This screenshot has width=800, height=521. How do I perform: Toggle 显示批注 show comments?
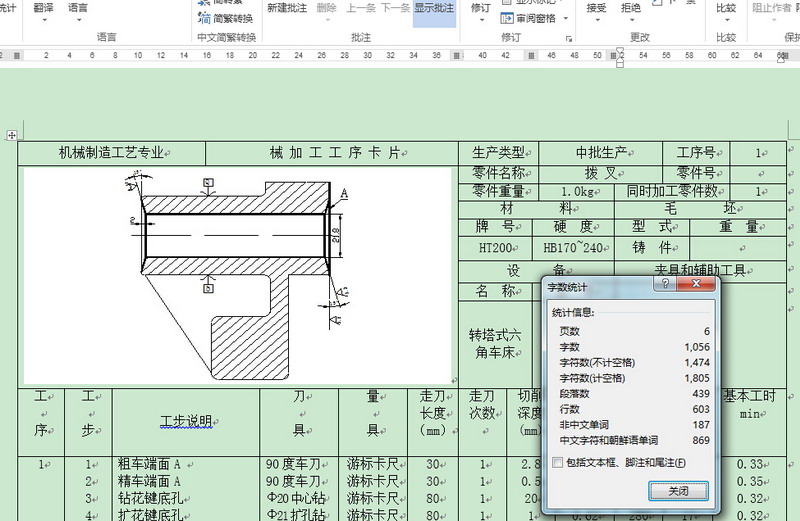[434, 12]
